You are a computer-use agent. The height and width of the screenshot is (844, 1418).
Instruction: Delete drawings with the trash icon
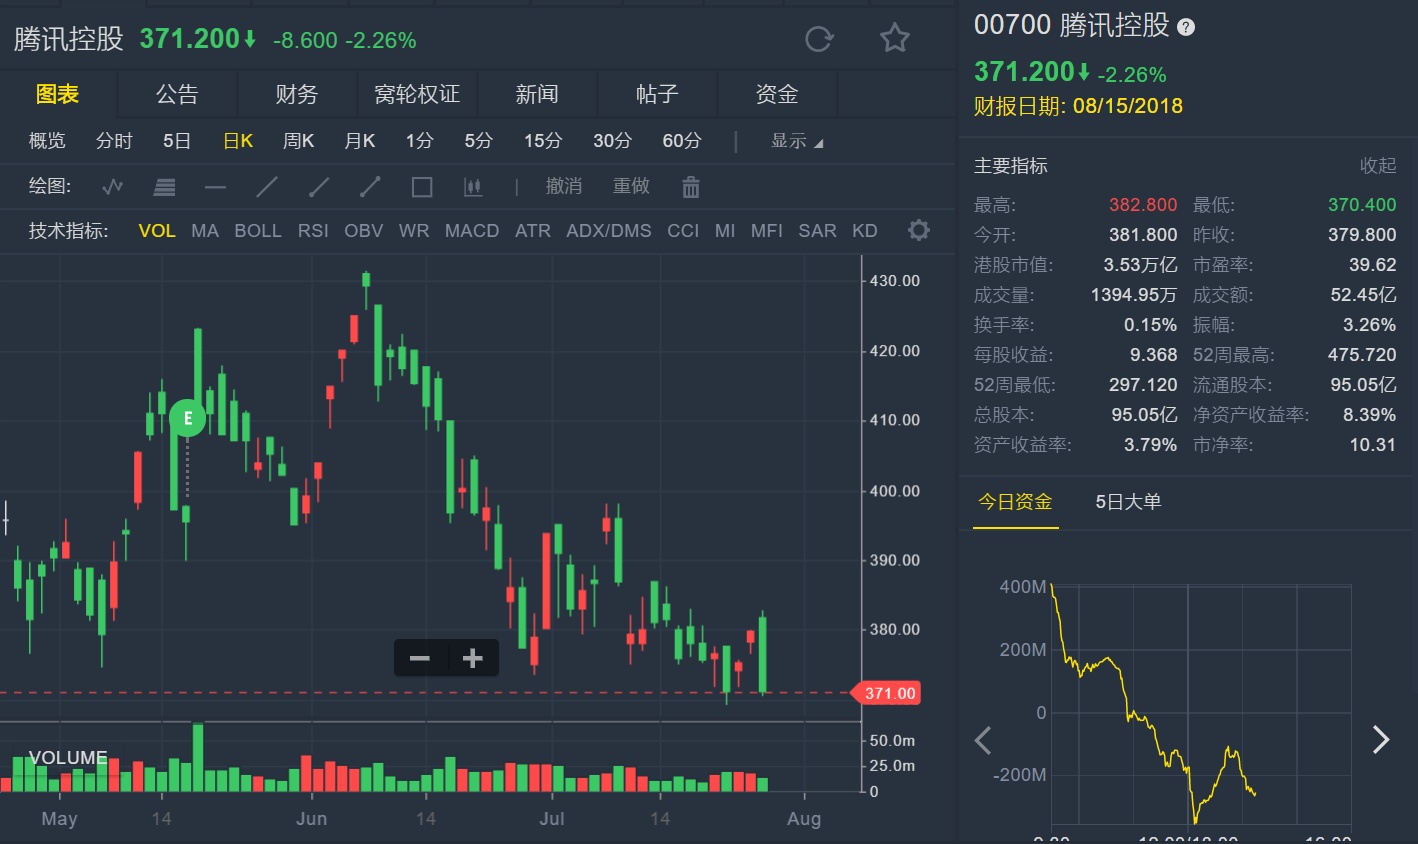690,187
